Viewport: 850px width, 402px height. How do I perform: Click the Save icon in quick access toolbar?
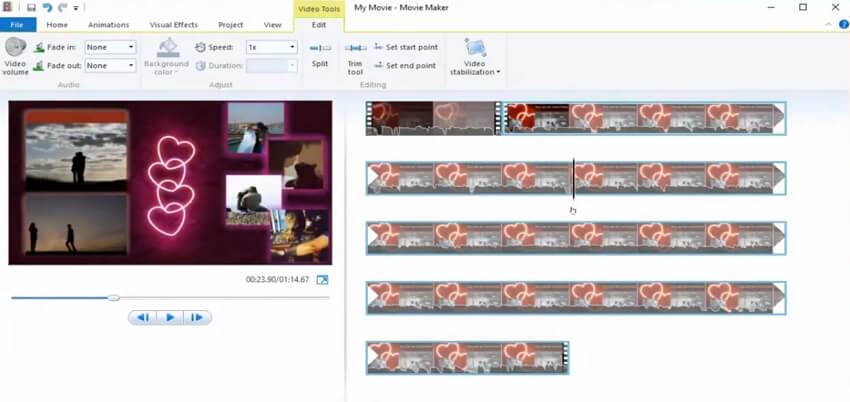coord(31,8)
